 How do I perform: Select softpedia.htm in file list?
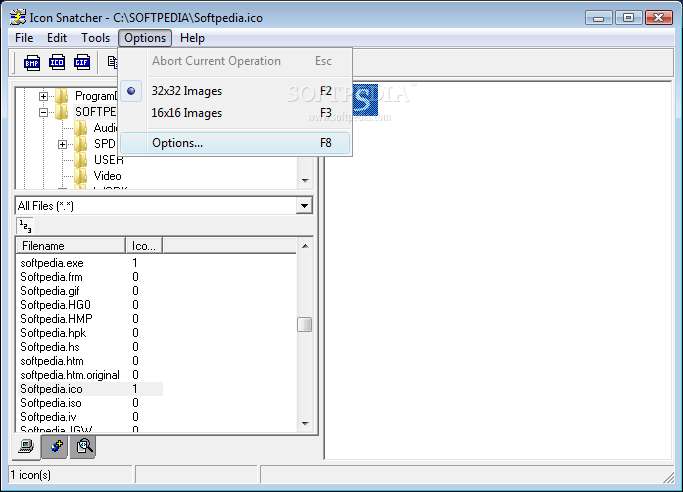point(52,361)
